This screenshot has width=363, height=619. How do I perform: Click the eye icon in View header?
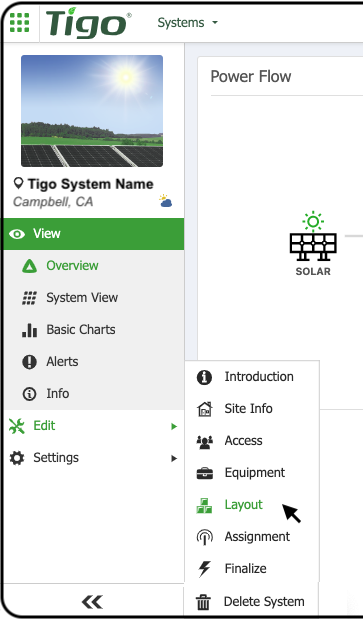17,234
